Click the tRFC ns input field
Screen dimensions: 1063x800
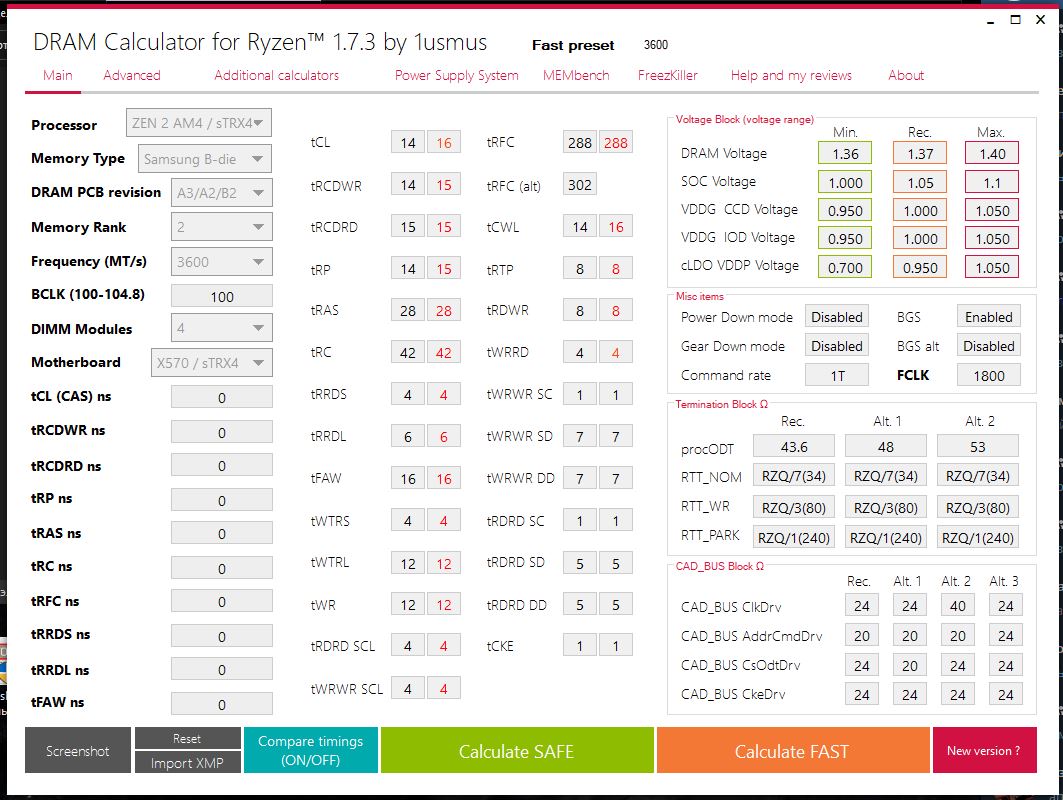coord(222,601)
